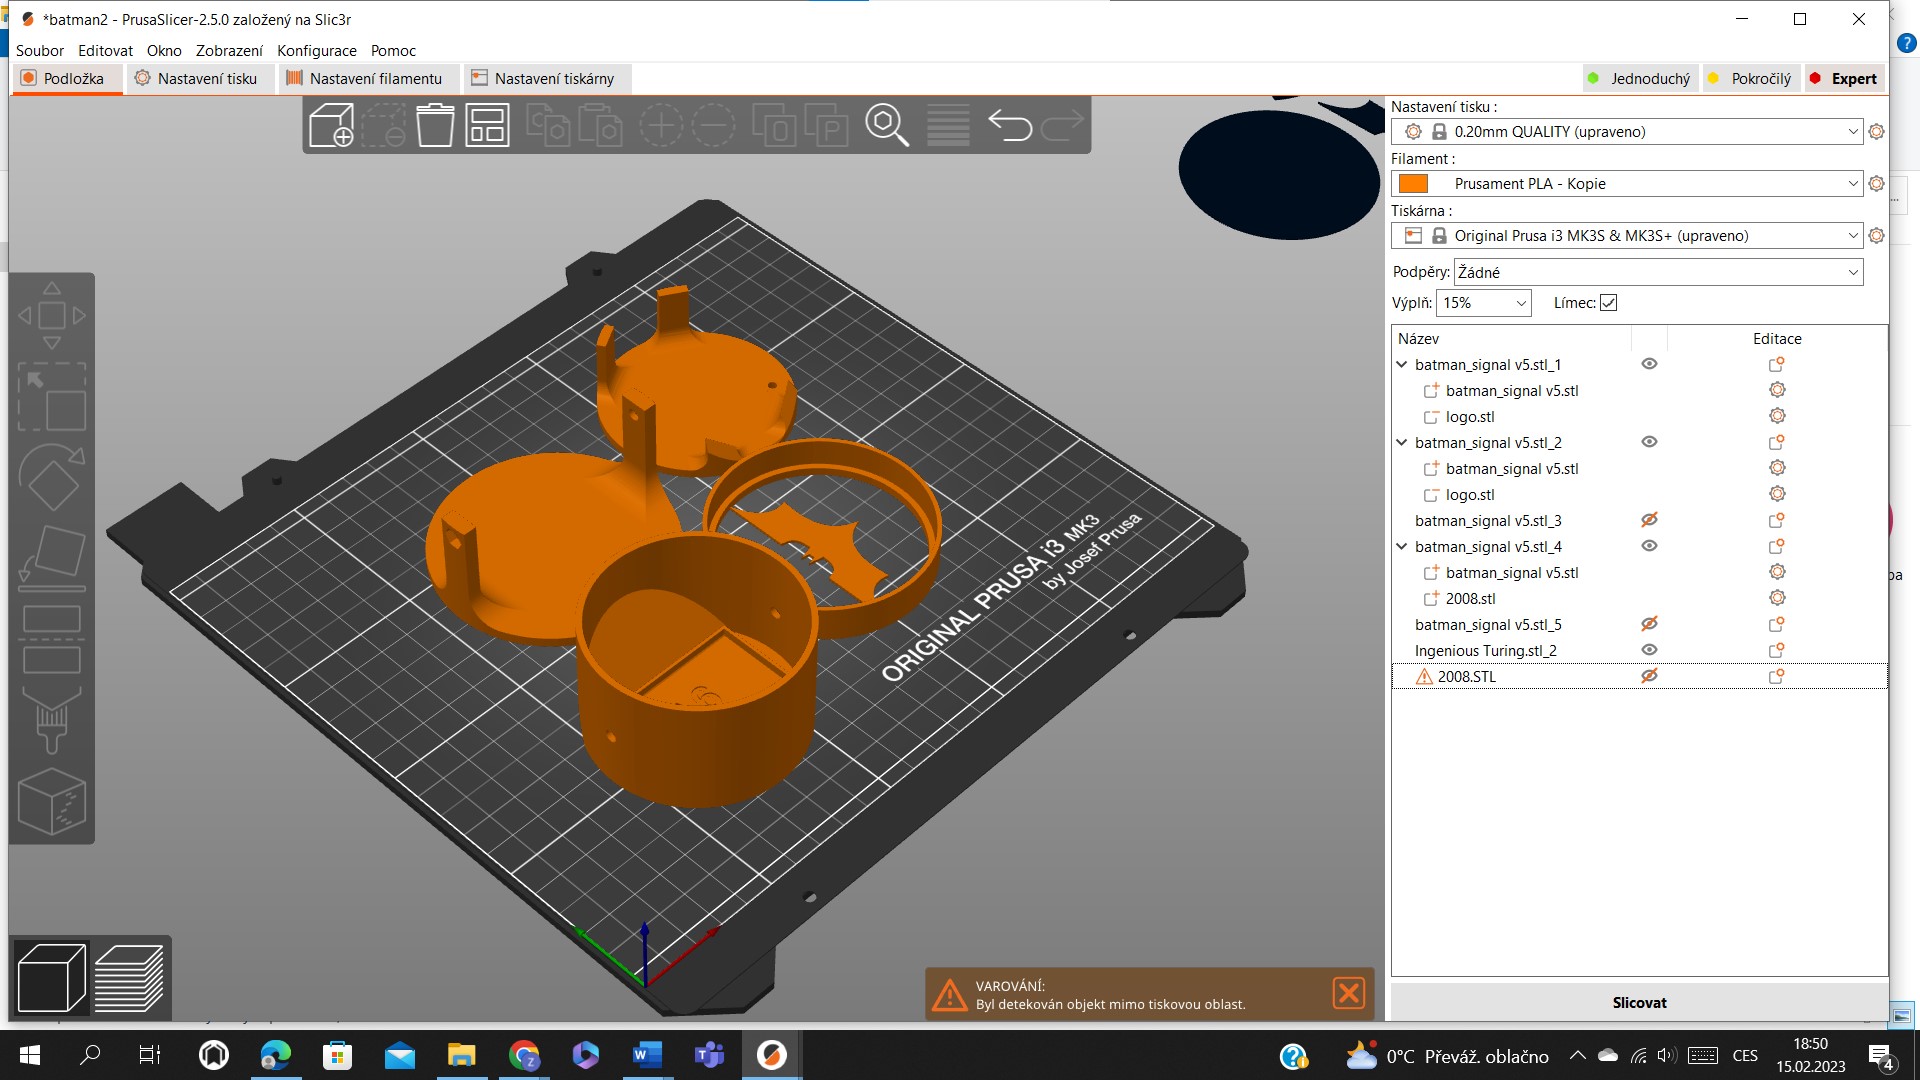Viewport: 1920px width, 1080px height.
Task: Click the Add object toolbar icon
Action: [332, 125]
